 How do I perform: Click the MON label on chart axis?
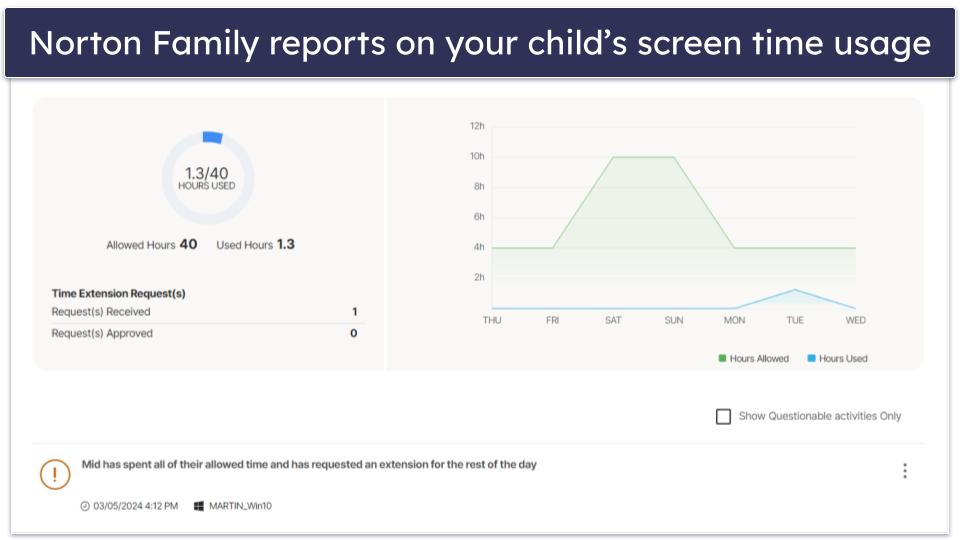(x=734, y=320)
